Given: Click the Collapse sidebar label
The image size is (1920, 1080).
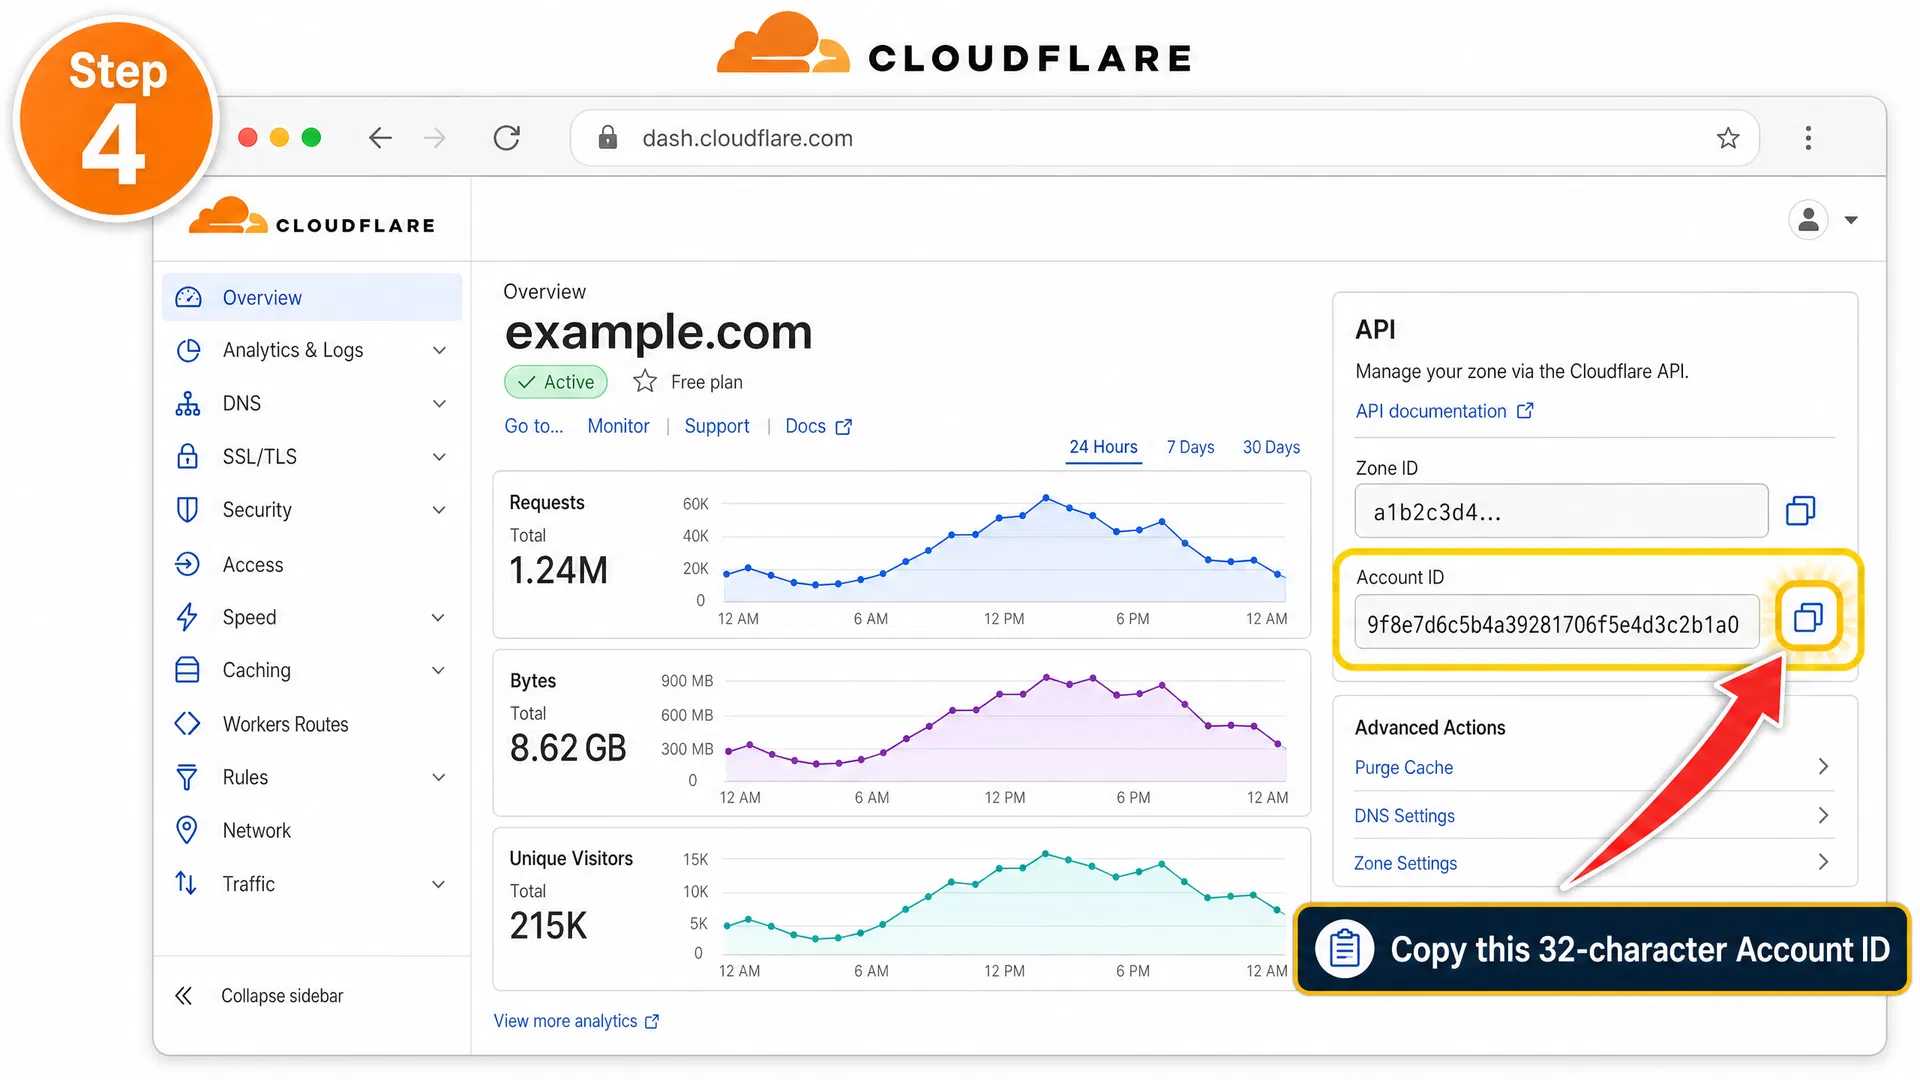Looking at the screenshot, I should point(282,996).
